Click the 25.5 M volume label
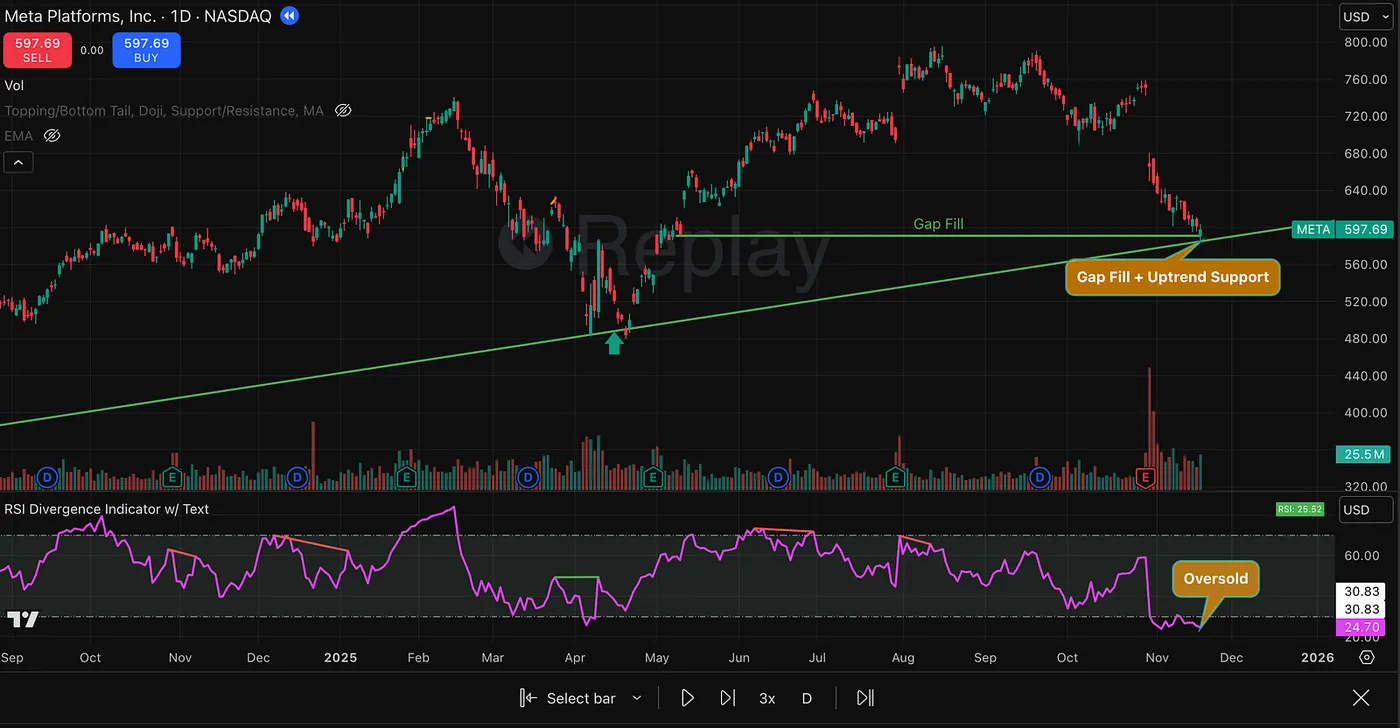 click(x=1364, y=455)
